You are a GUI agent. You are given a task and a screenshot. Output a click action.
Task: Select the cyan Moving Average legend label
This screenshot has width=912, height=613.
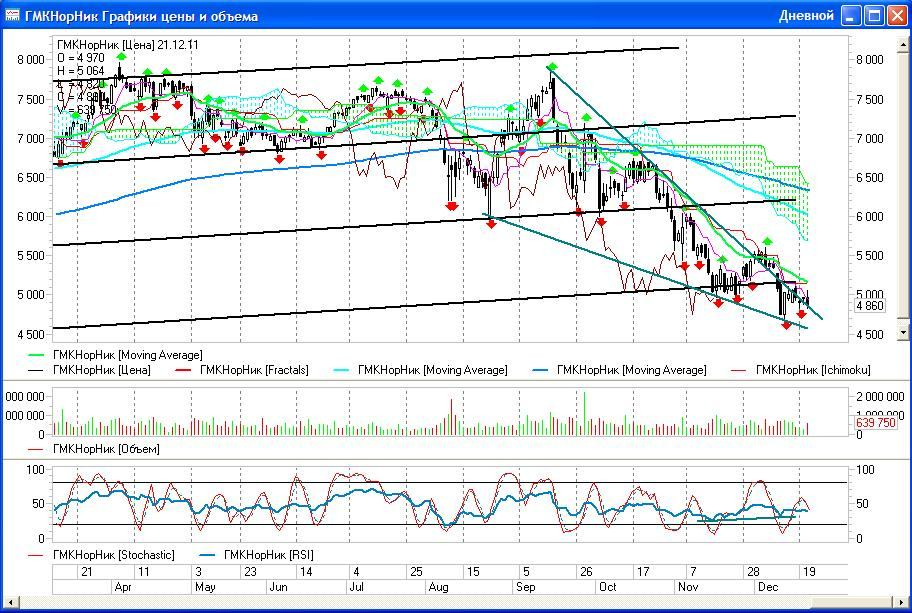433,370
